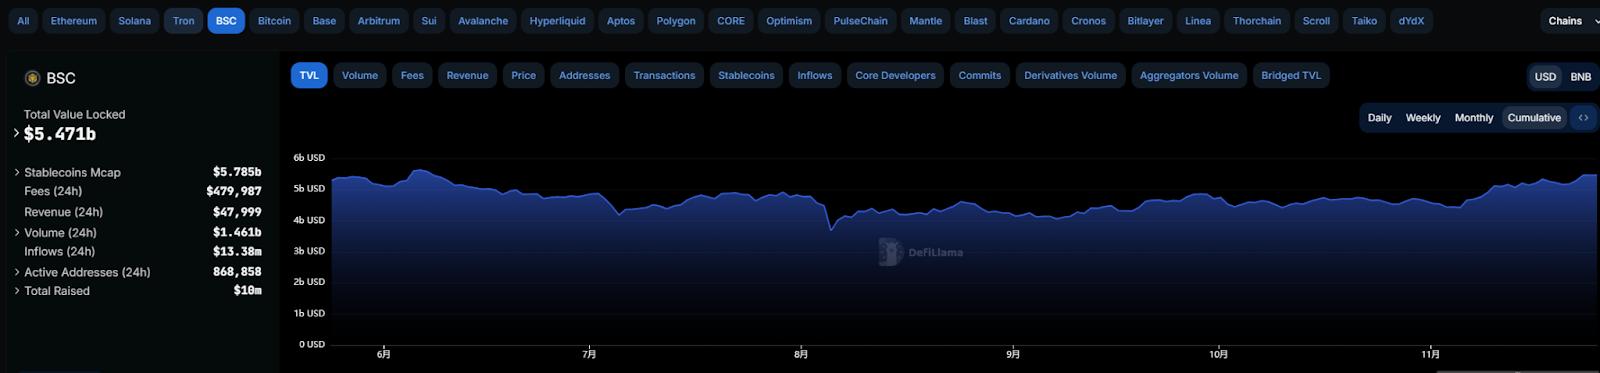Switch to the Ethereum chain tab

pyautogui.click(x=74, y=21)
